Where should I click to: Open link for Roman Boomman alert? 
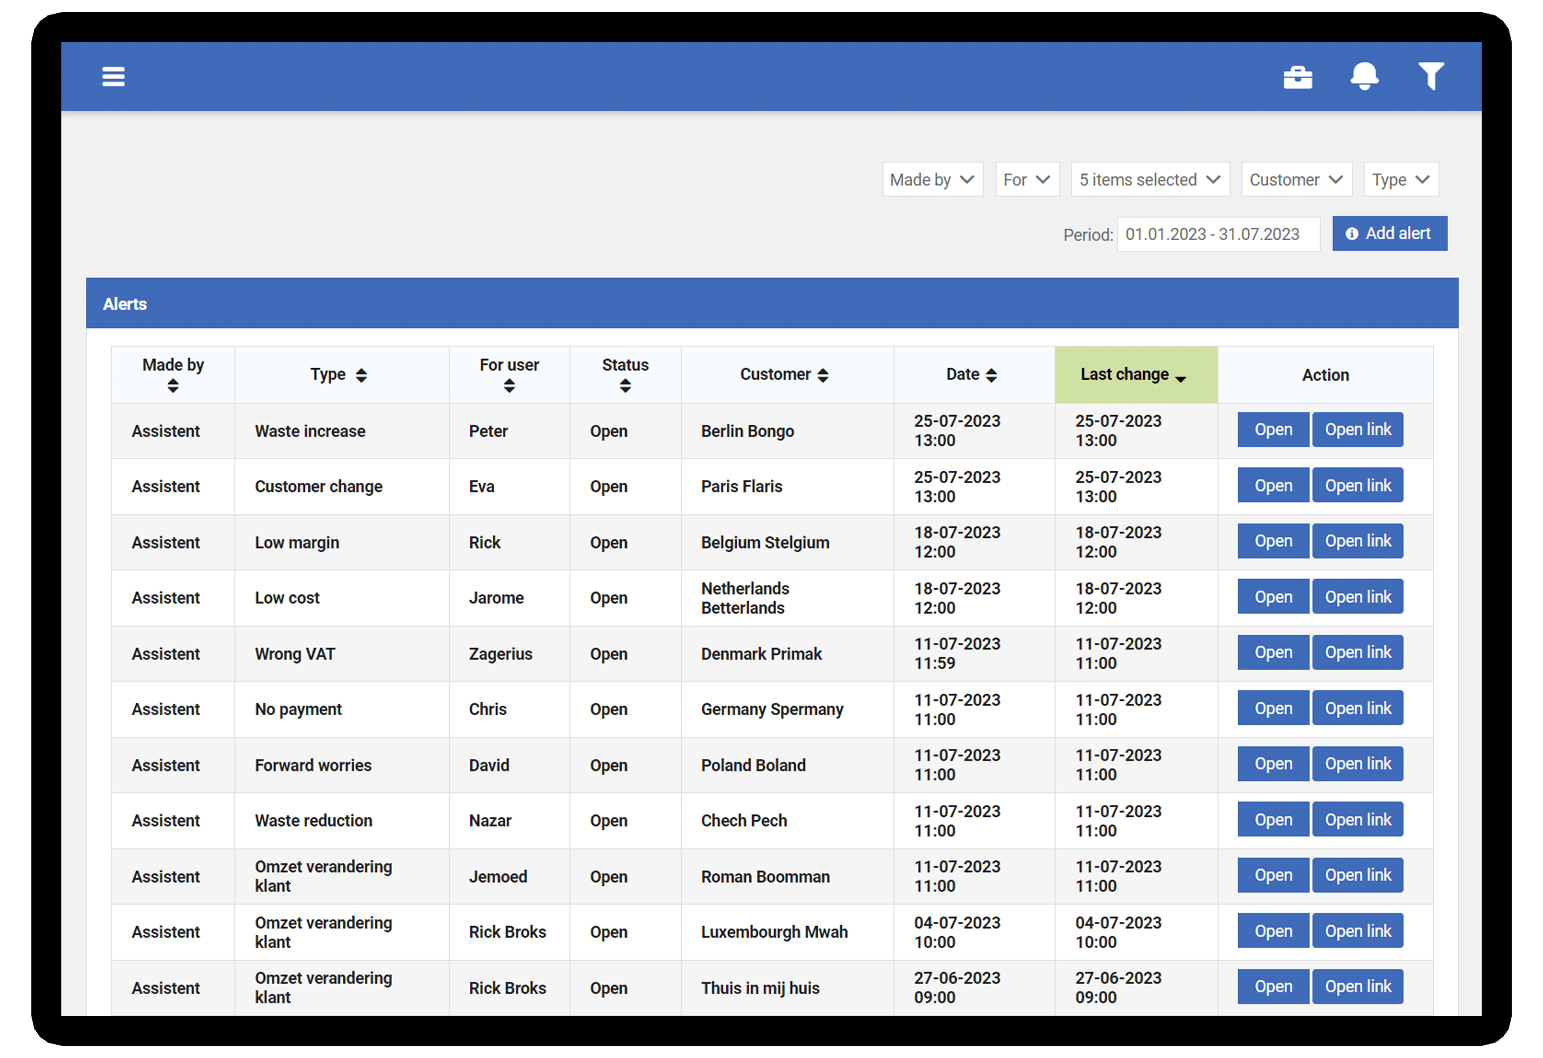click(x=1358, y=875)
